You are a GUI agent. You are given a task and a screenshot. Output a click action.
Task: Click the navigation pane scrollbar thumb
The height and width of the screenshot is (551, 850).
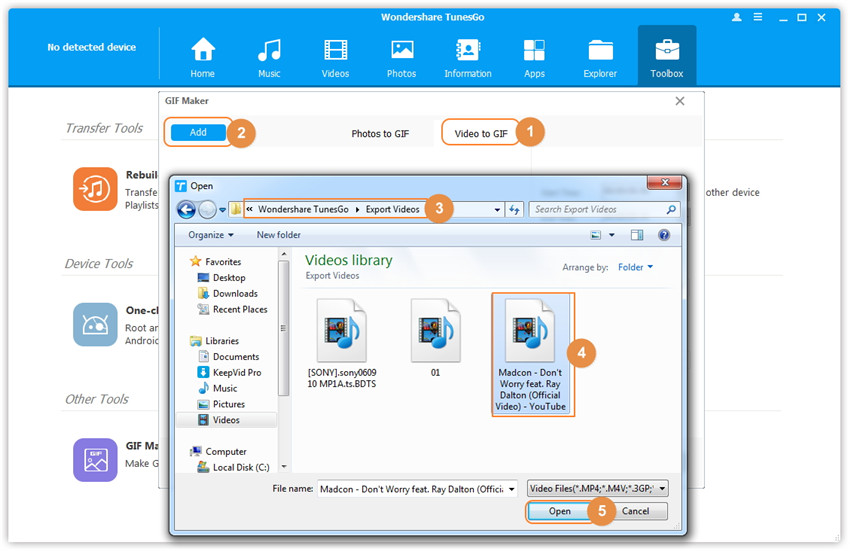[283, 328]
